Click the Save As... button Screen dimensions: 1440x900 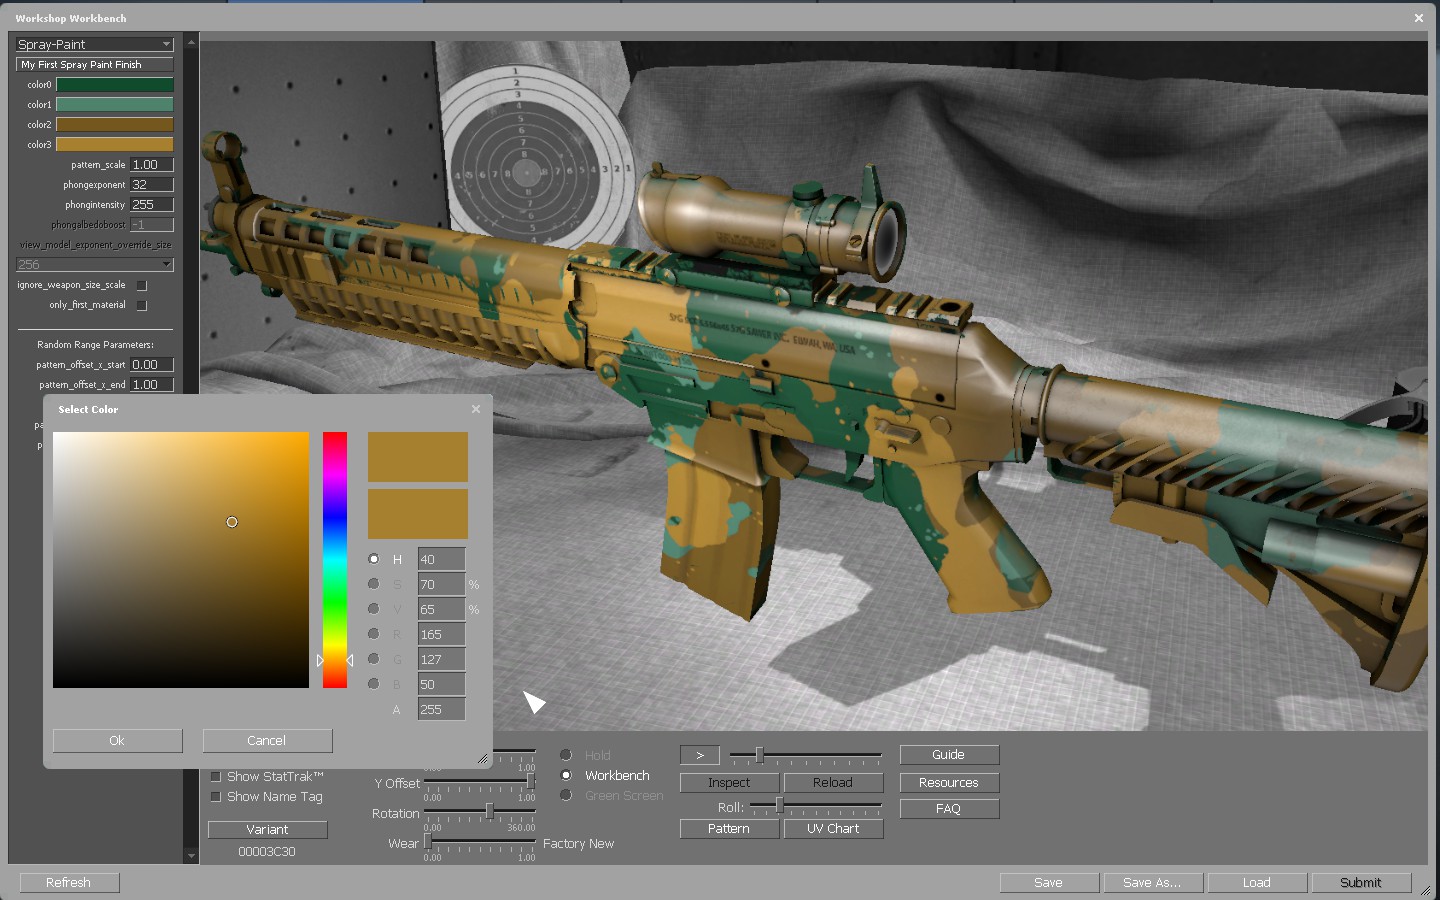[1154, 883]
